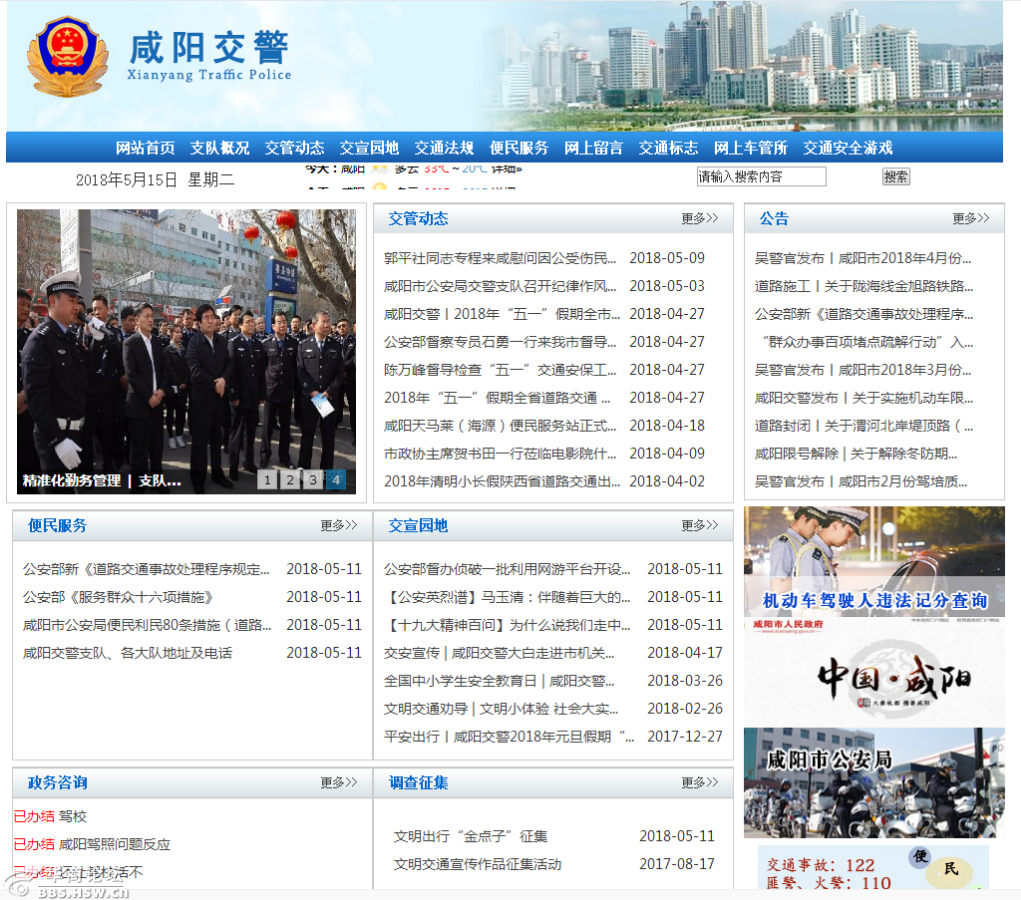1021x900 pixels.
Task: Open the 咸阳市公安局 banner image
Action: pos(874,783)
